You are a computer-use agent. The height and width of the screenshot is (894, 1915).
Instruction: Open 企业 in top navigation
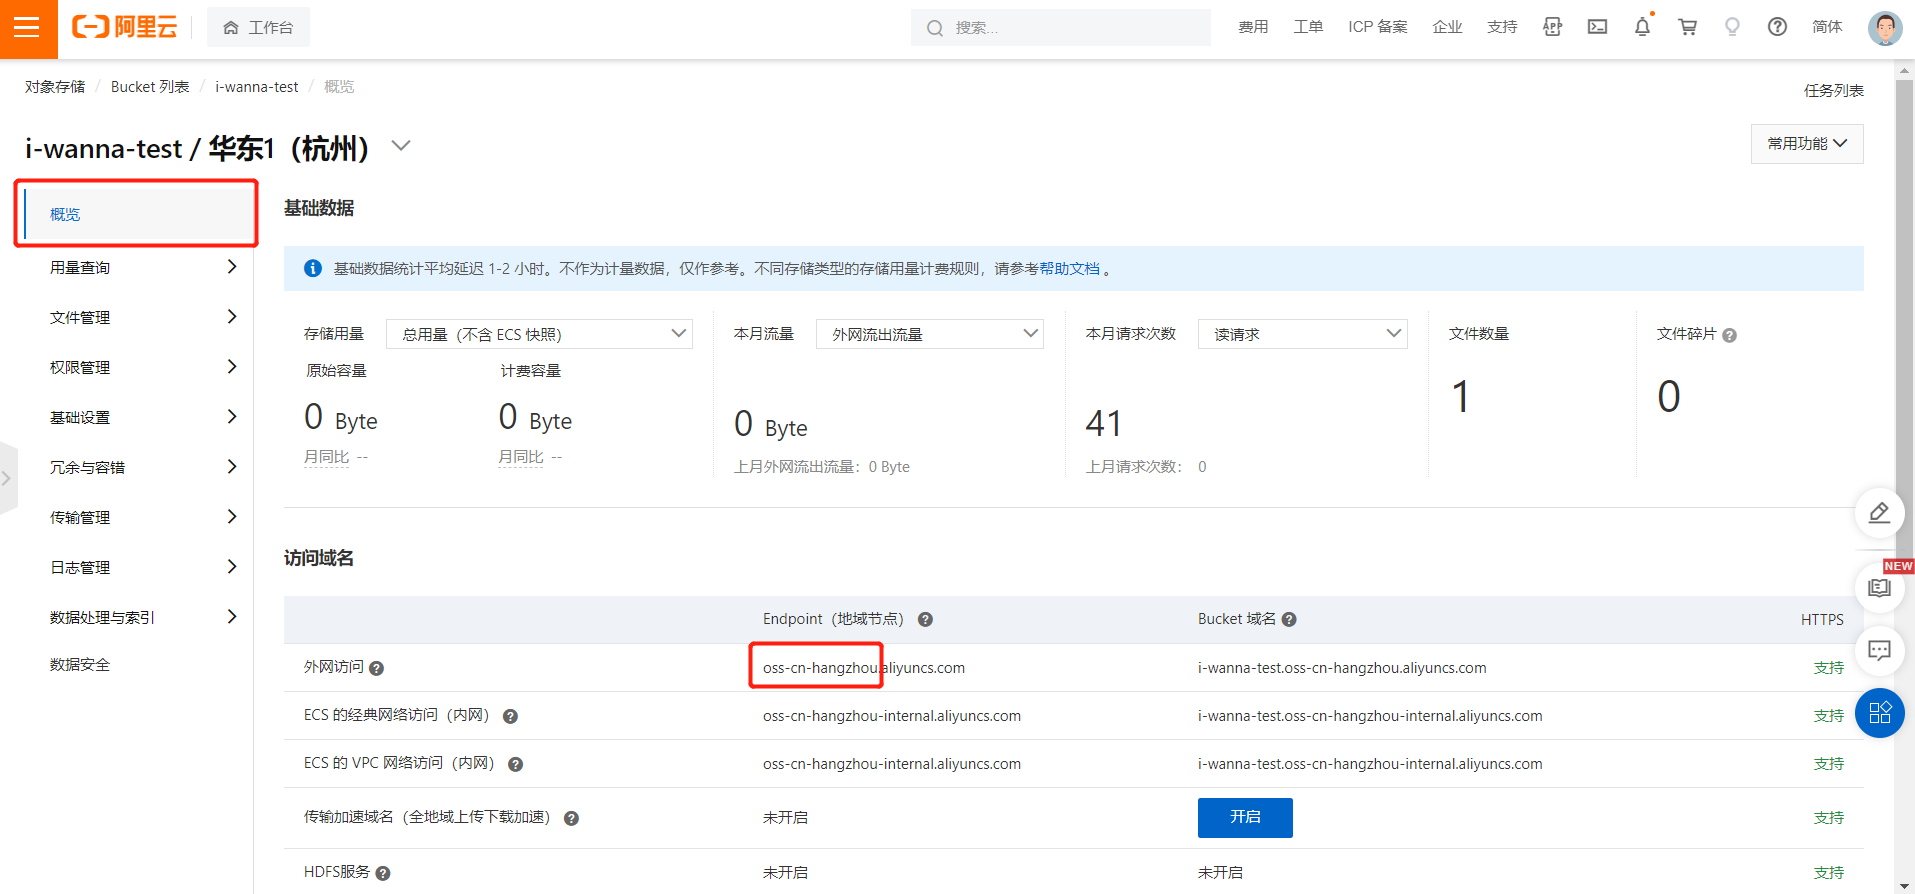tap(1447, 27)
